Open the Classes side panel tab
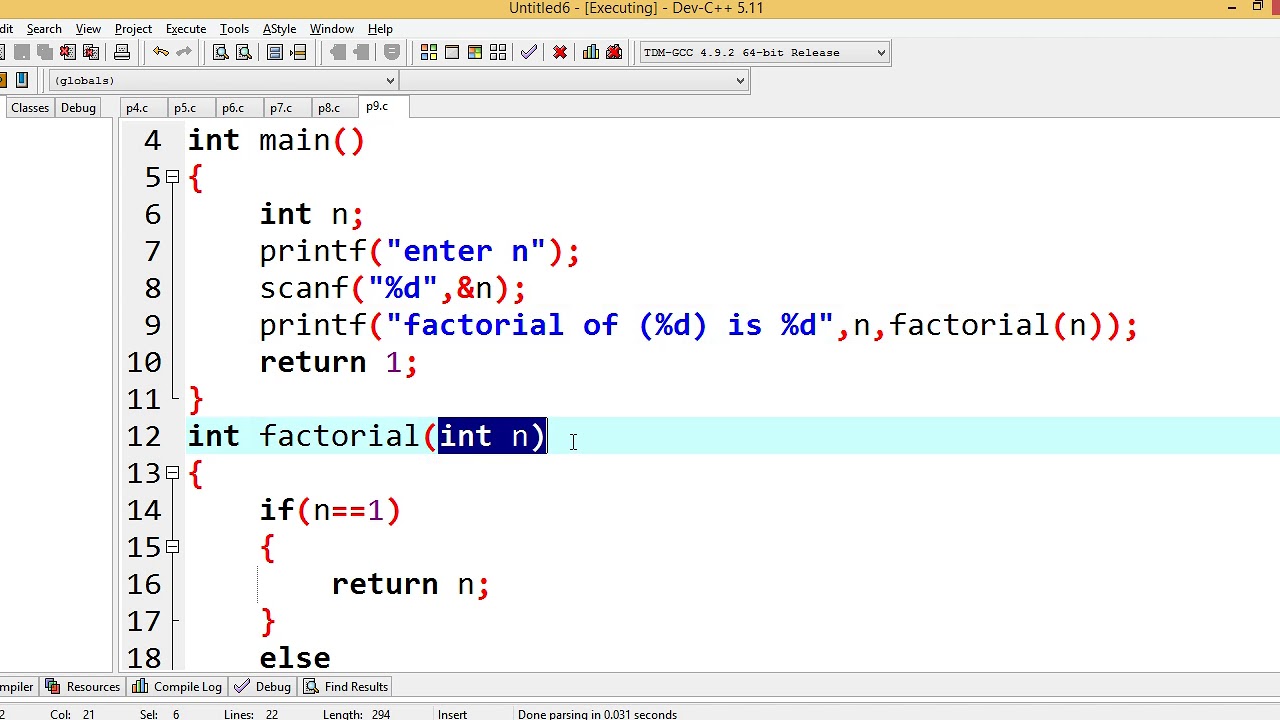This screenshot has width=1280, height=720. tap(30, 108)
